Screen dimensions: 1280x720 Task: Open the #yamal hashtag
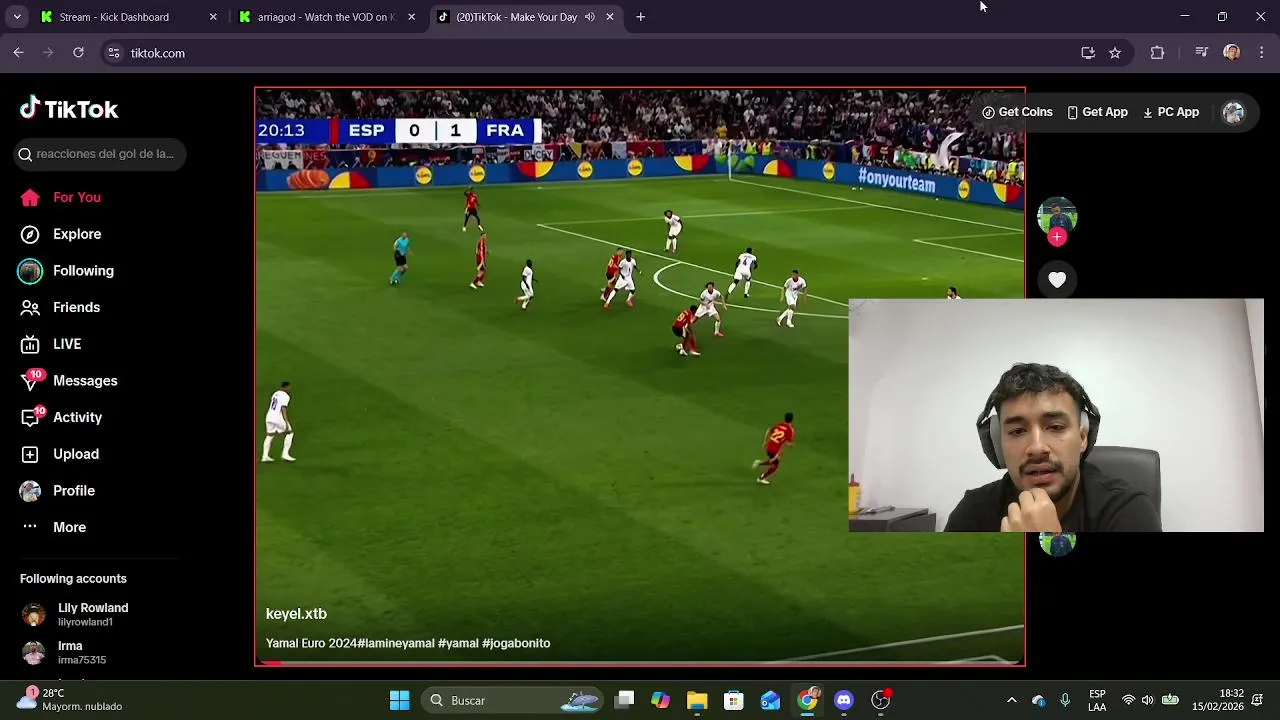click(x=458, y=643)
